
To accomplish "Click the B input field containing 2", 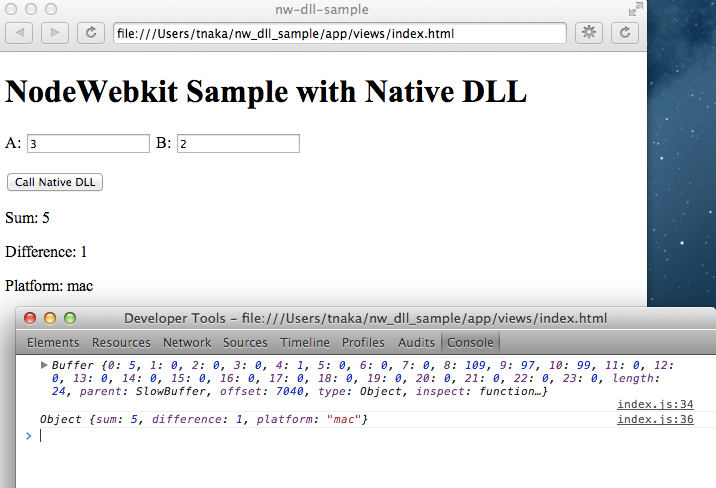I will click(238, 143).
